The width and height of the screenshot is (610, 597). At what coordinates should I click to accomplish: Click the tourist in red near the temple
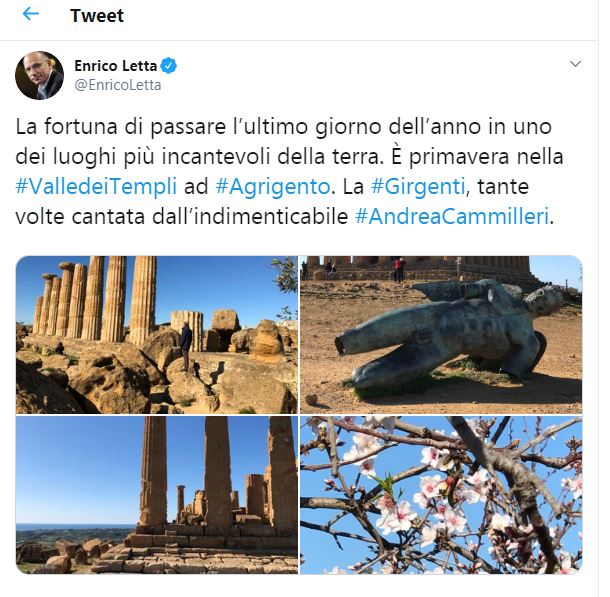(398, 268)
